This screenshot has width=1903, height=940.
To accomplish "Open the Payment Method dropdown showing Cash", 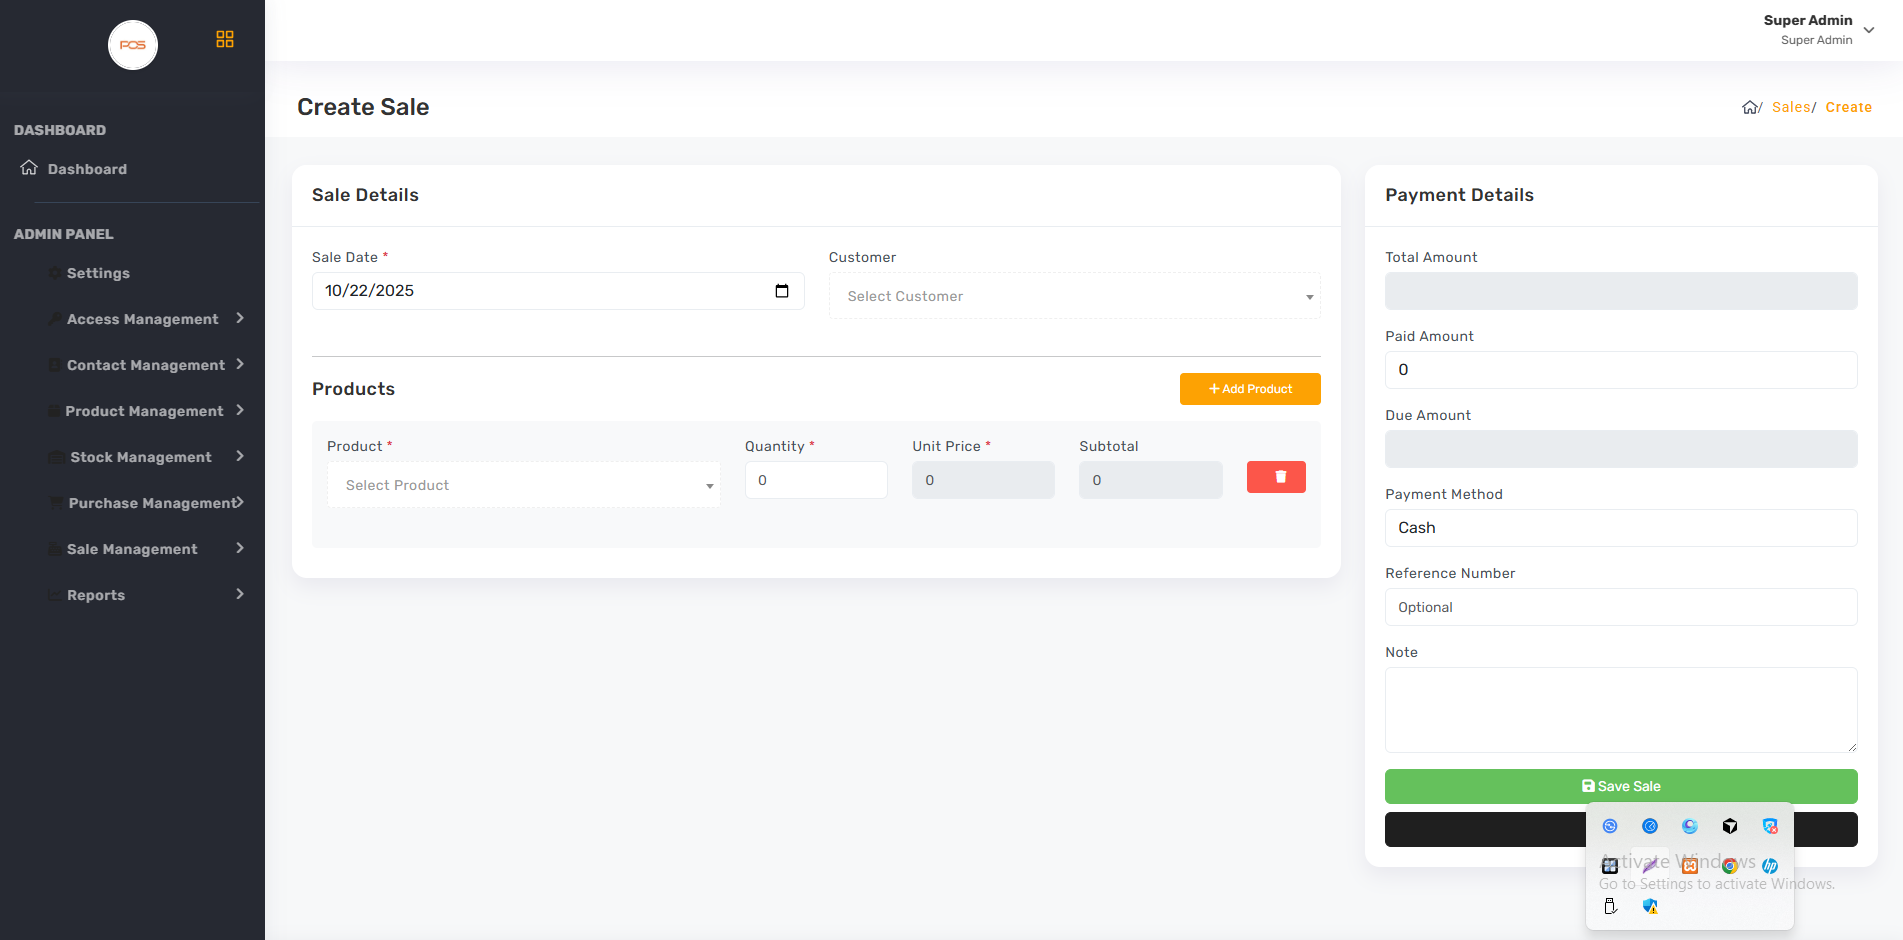I will click(x=1620, y=528).
